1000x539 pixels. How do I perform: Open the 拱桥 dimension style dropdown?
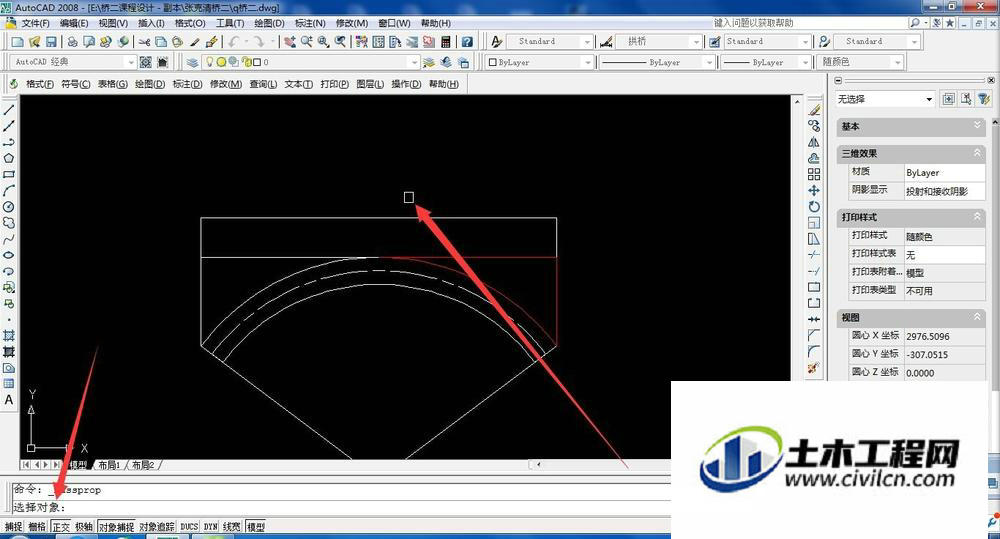(x=696, y=41)
